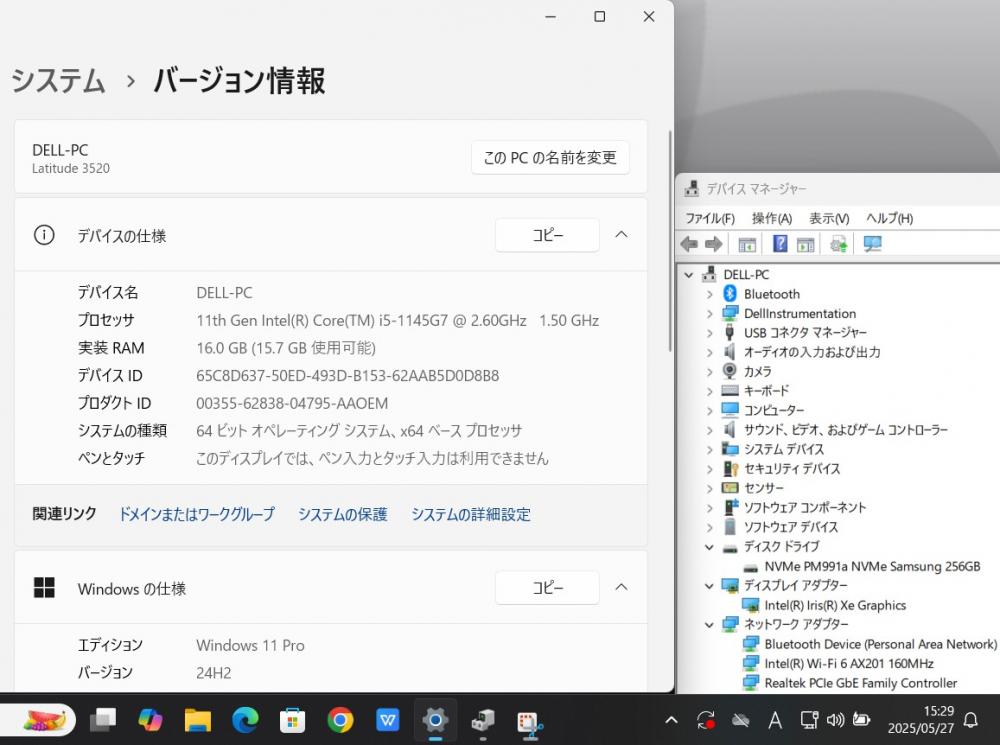This screenshot has height=745, width=1000.
Task: Expand USB コネクタ マネージャー node arrow
Action: (x=709, y=333)
